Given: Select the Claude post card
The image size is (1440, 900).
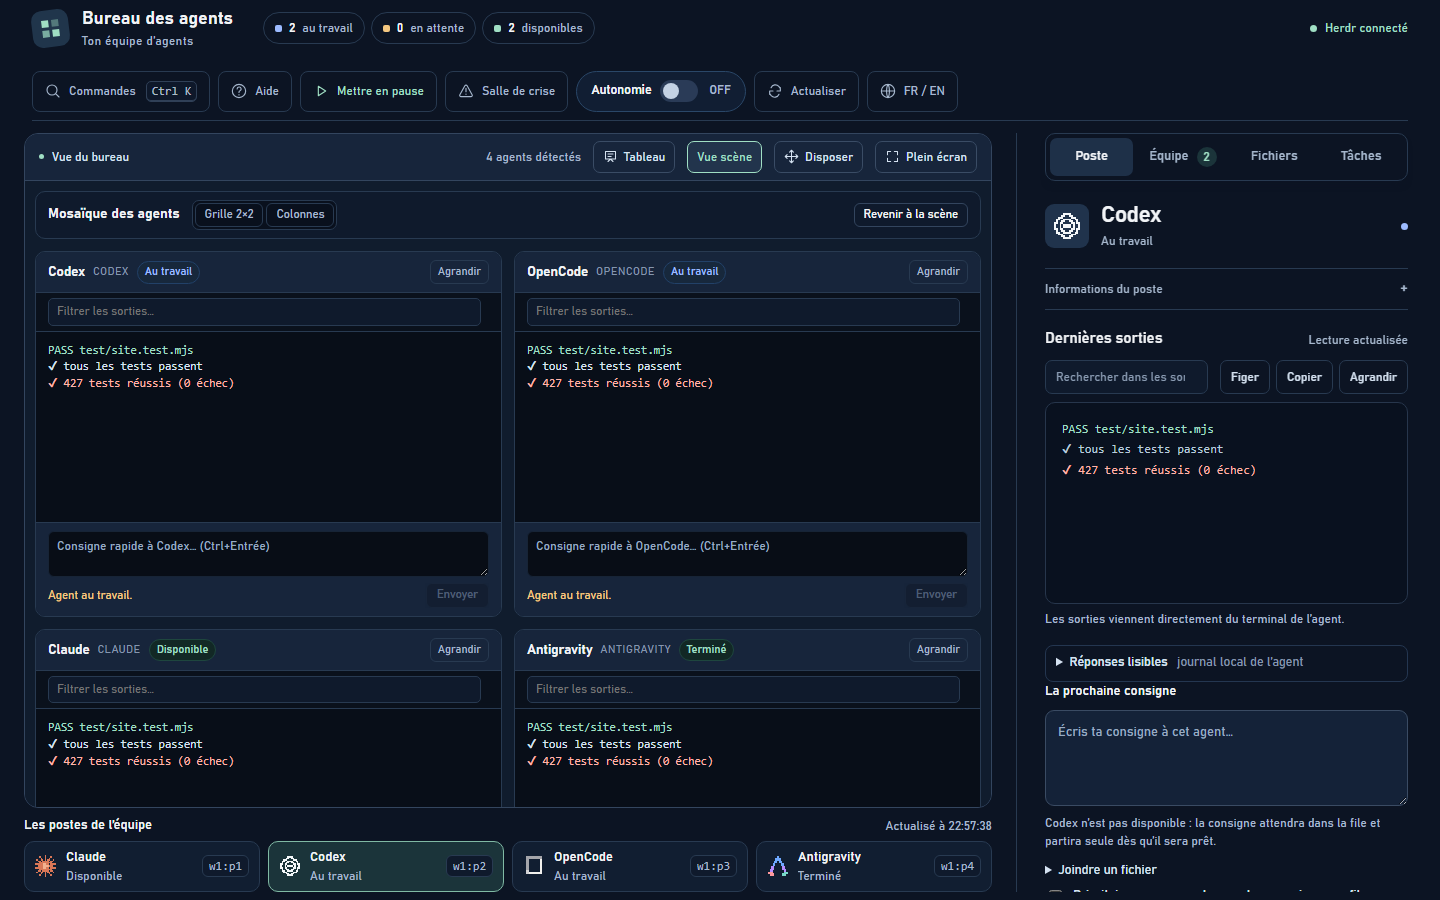Looking at the screenshot, I should click(x=142, y=866).
